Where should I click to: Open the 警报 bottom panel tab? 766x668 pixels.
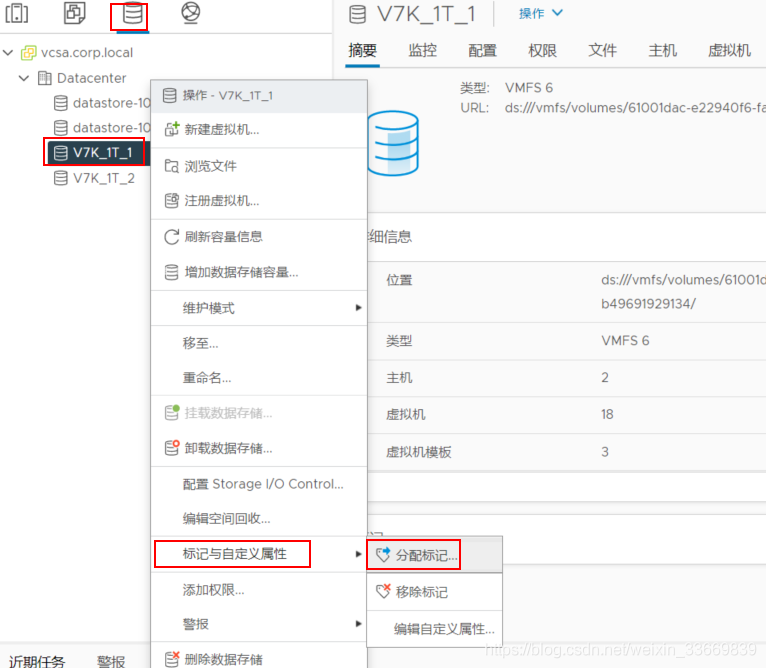tap(111, 661)
